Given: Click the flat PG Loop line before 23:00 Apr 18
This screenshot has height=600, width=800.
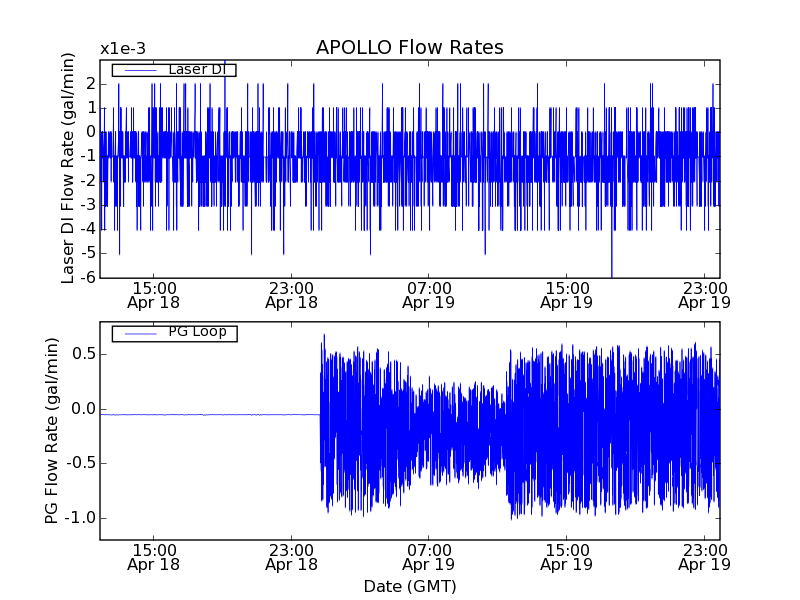Looking at the screenshot, I should coord(210,414).
